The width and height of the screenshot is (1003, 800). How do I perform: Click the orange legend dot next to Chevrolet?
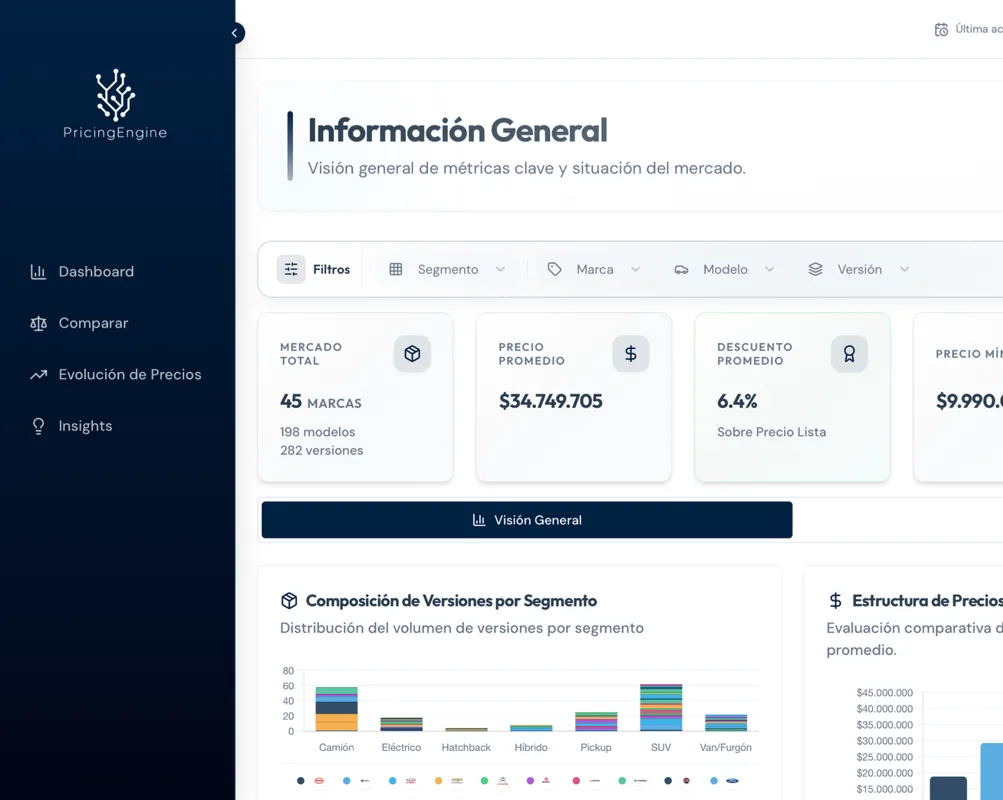pyautogui.click(x=438, y=781)
